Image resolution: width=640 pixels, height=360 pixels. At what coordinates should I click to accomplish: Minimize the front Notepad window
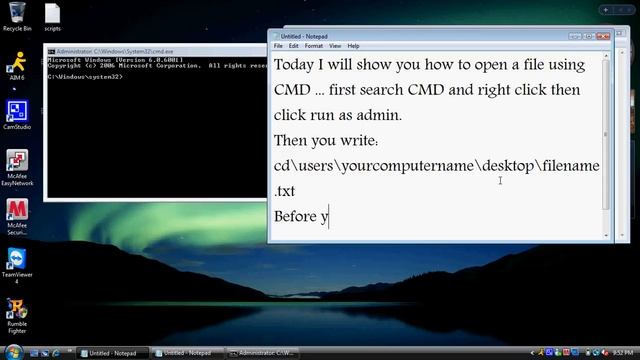(x=575, y=36)
